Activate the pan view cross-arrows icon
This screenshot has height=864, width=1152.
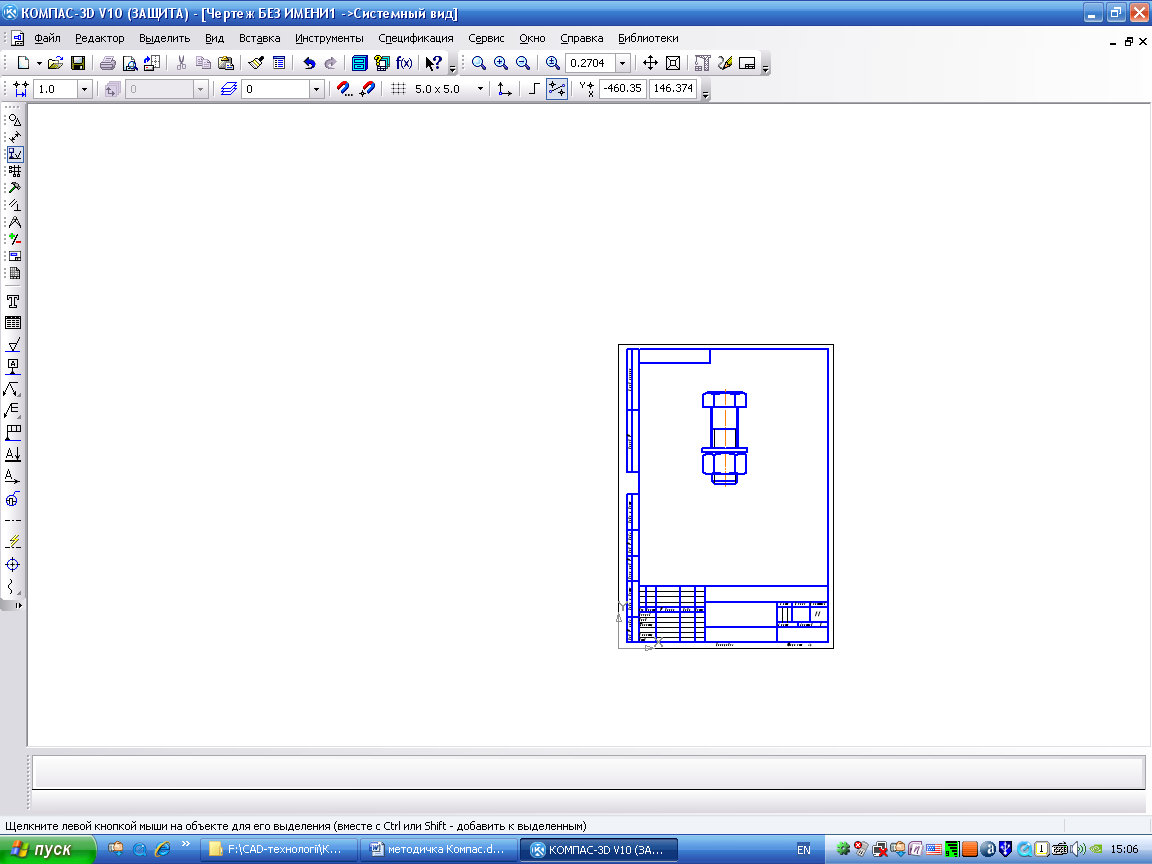pos(650,63)
